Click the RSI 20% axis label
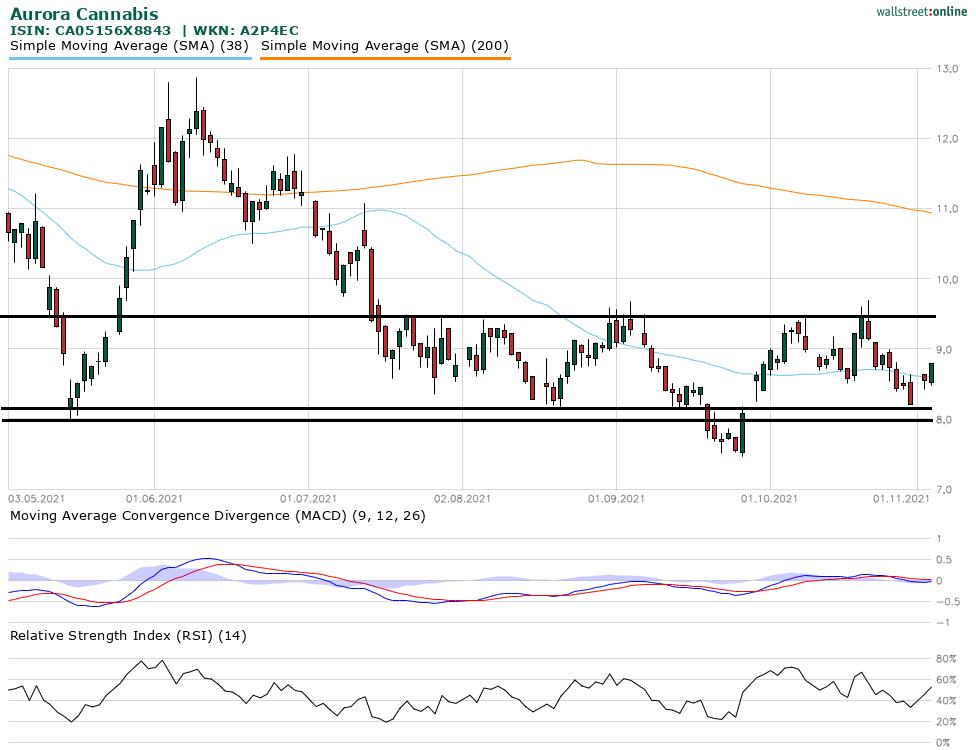Screen dimensions: 976x750 (946, 722)
